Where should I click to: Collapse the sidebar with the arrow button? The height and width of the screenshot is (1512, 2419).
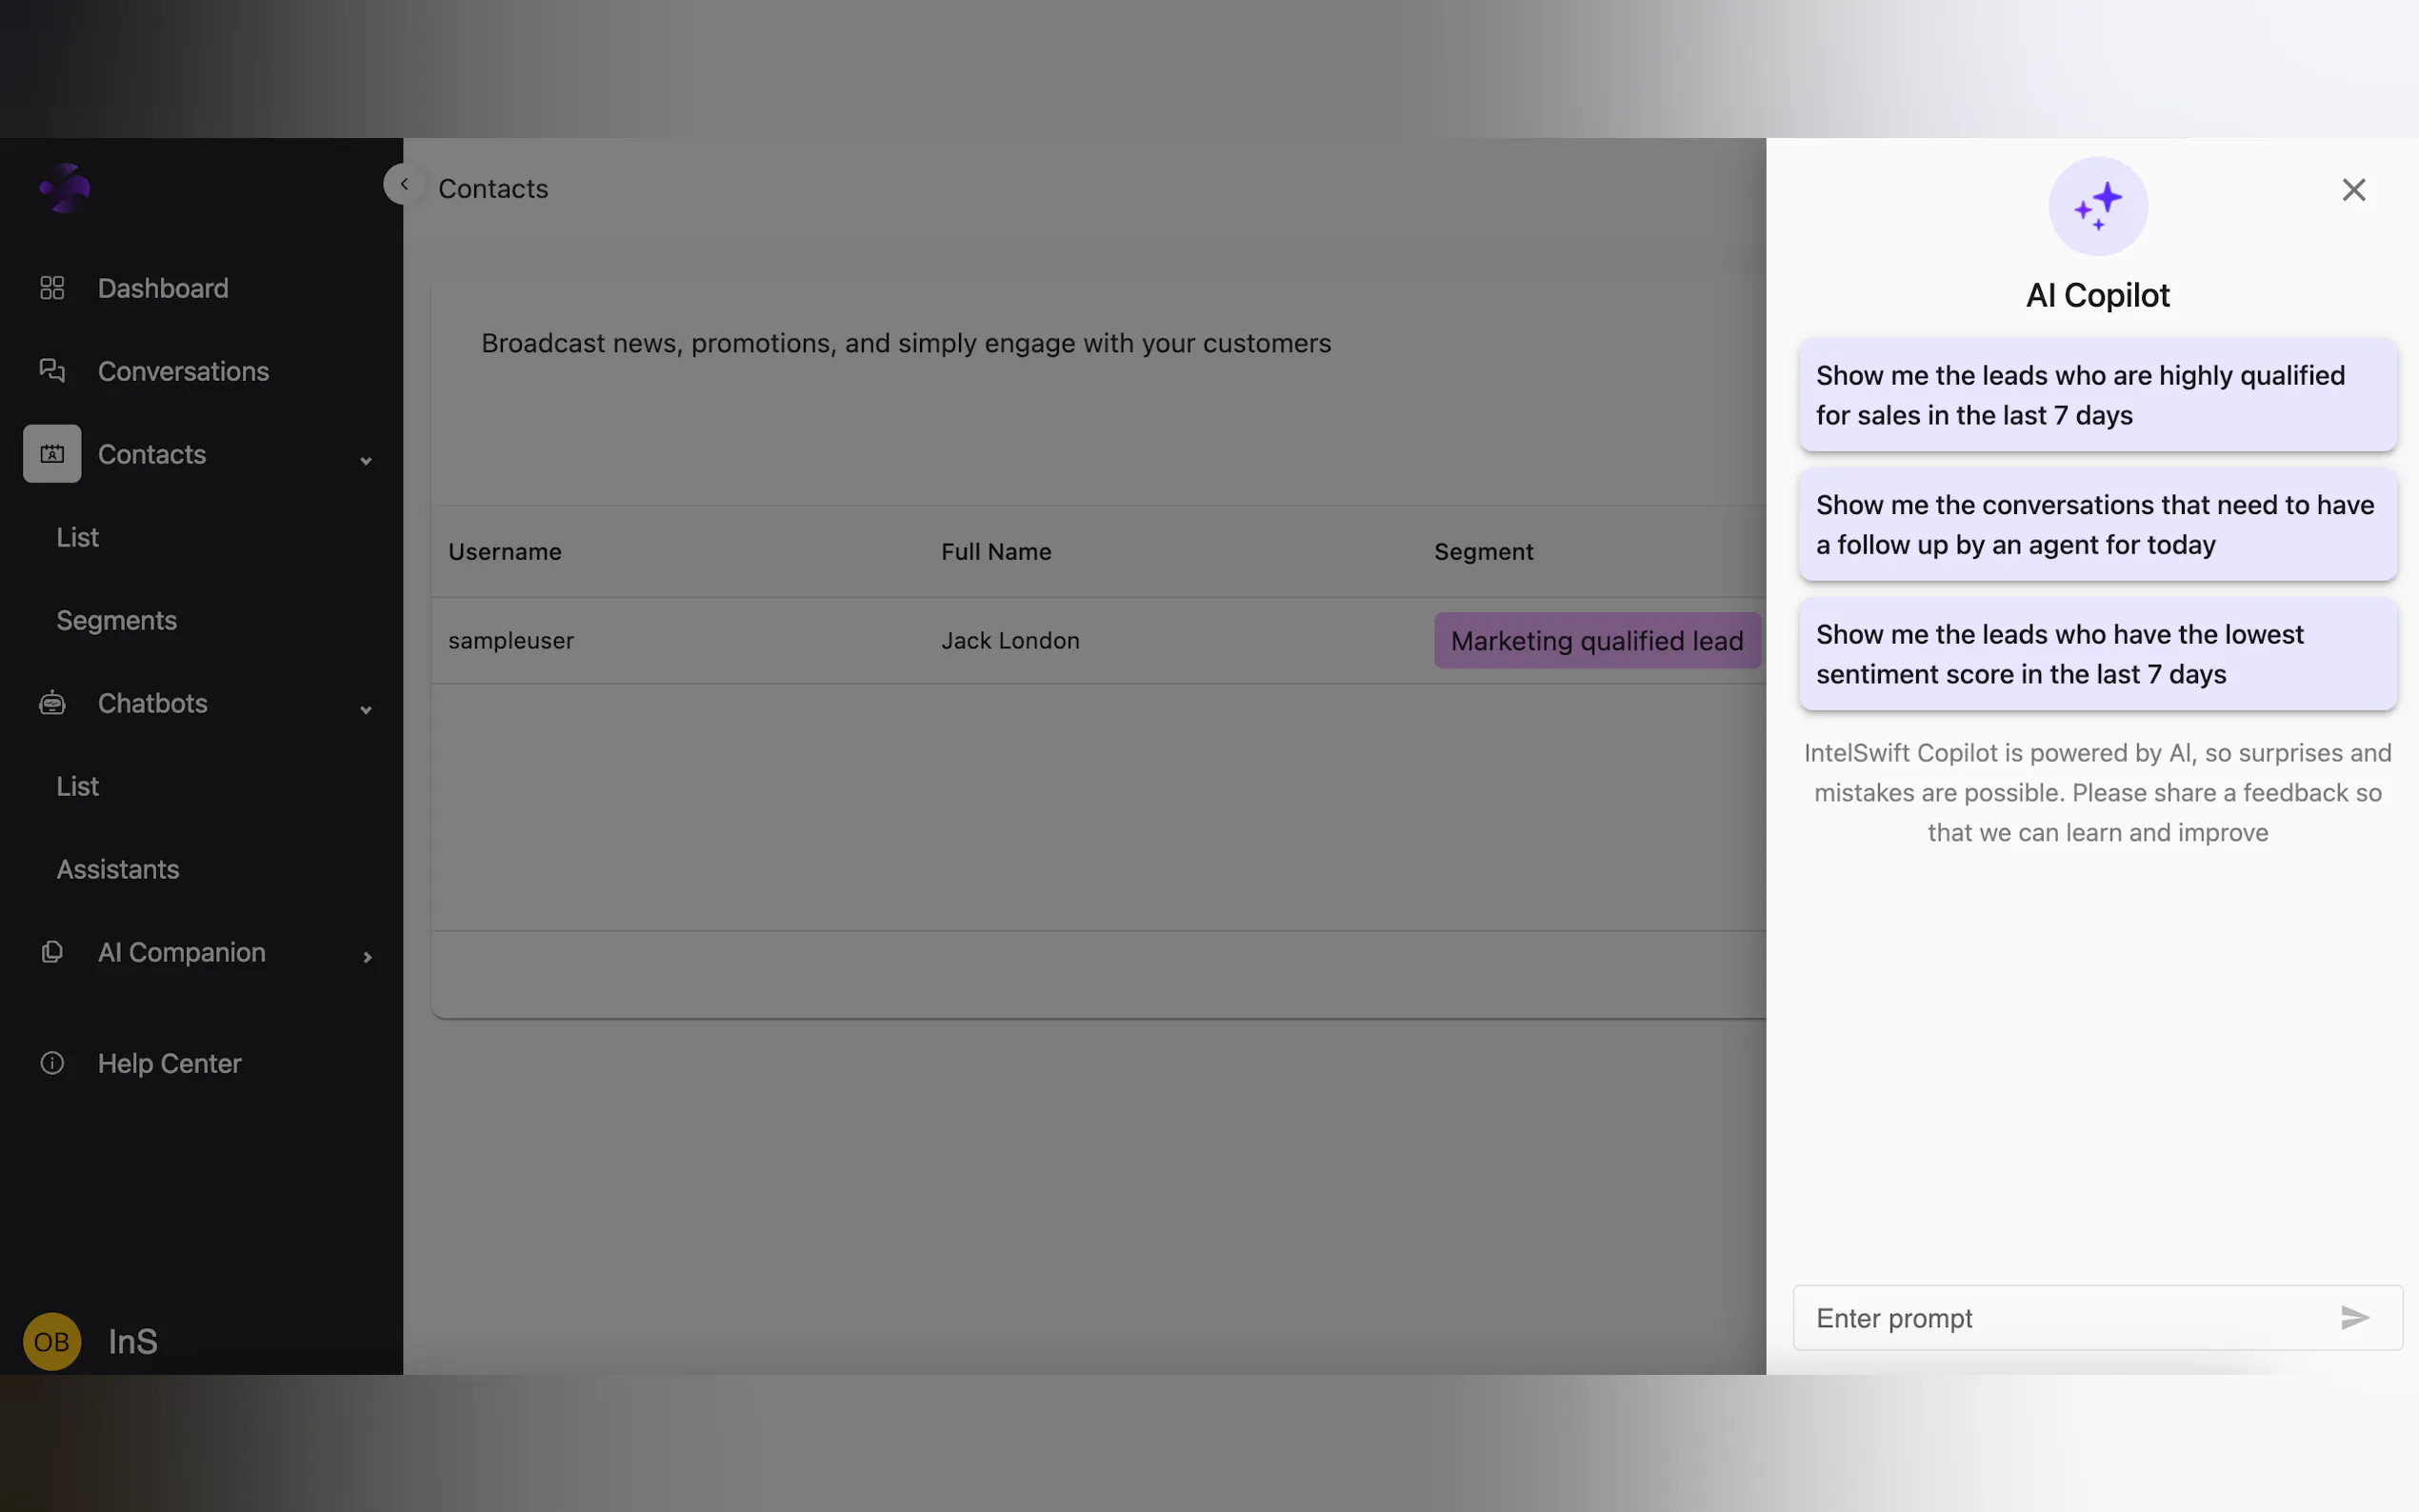click(404, 184)
